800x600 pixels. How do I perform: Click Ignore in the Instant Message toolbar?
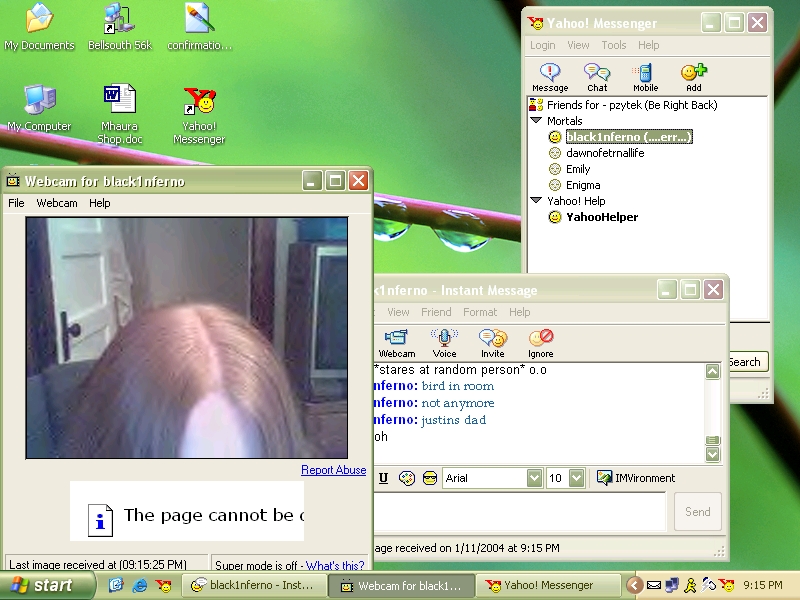pos(541,343)
